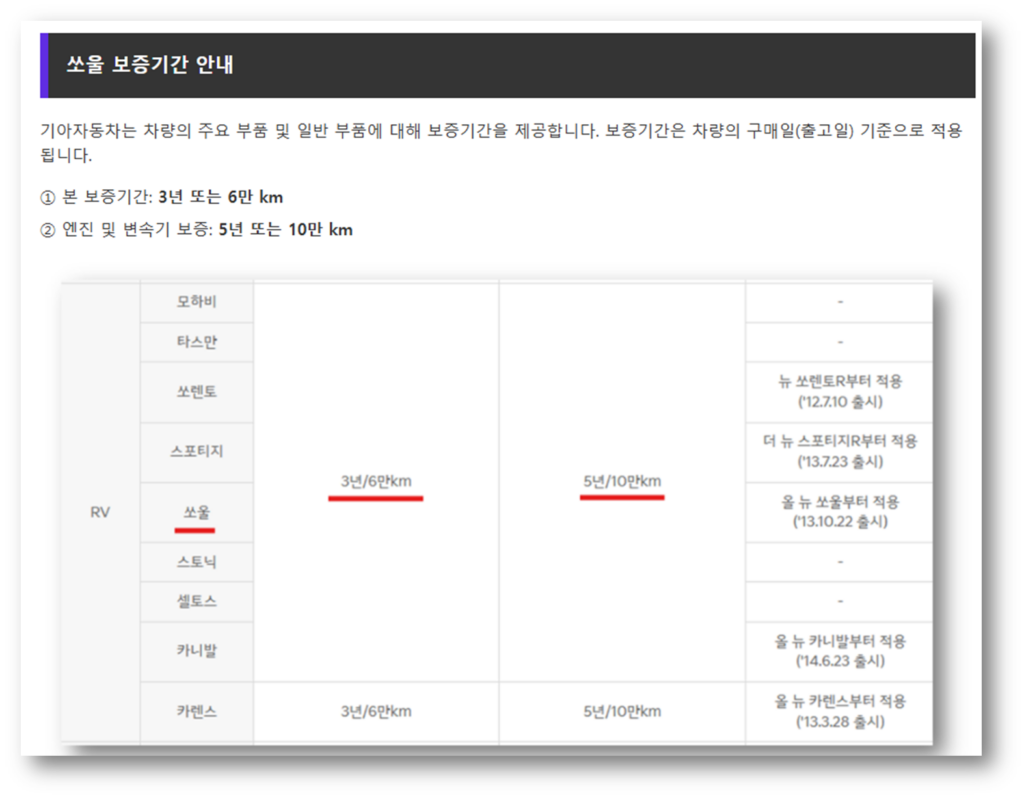Click the RV category cell

click(101, 513)
